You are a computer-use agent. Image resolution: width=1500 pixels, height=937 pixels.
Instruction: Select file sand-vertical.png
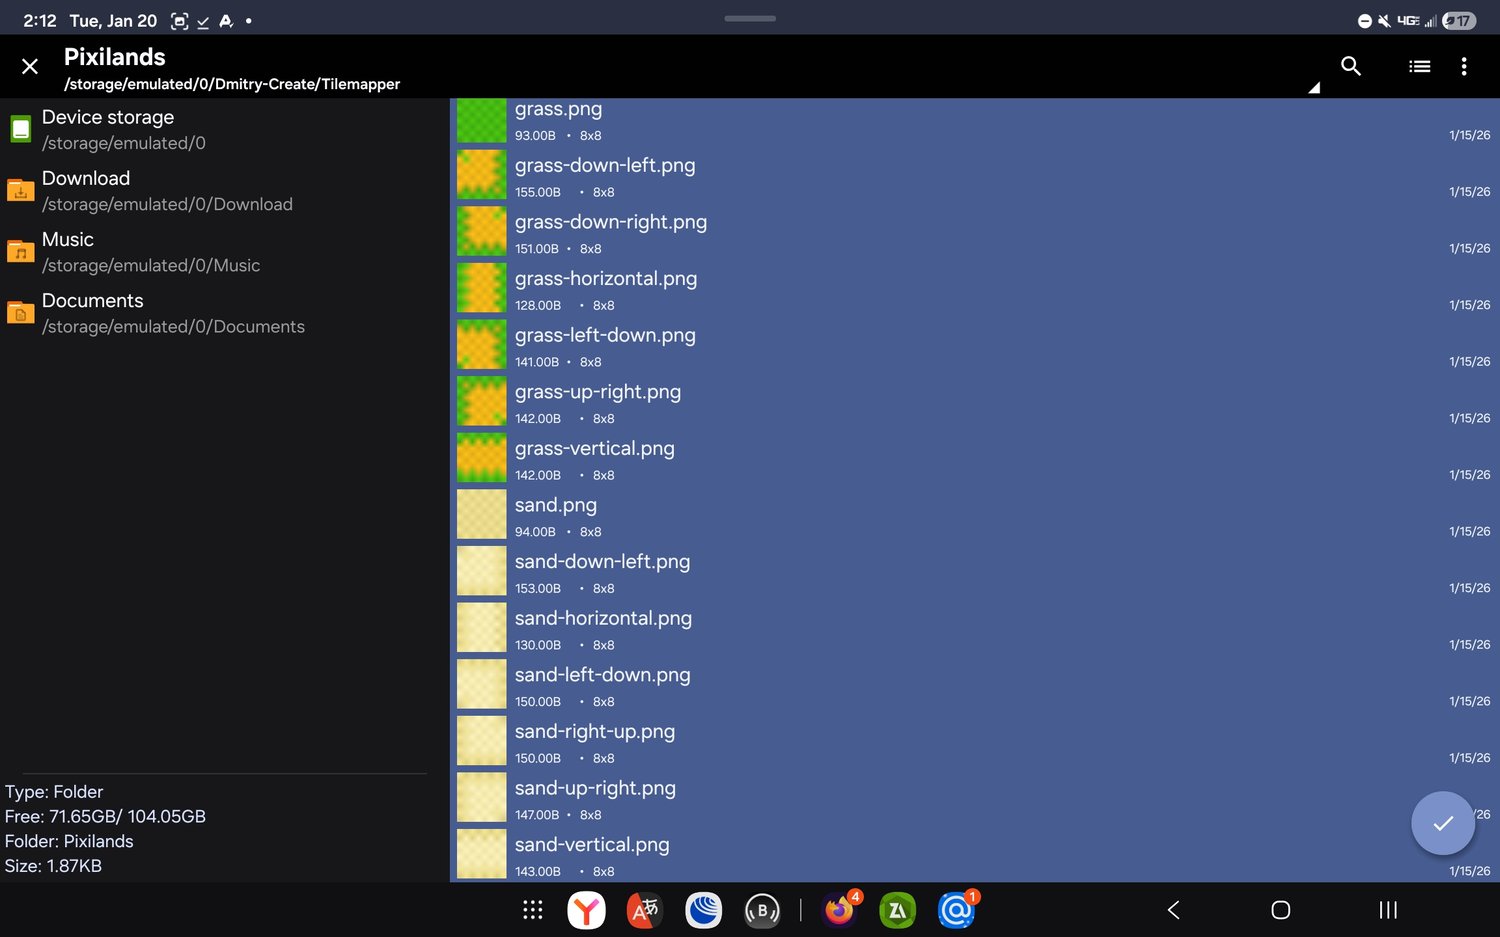coord(975,855)
